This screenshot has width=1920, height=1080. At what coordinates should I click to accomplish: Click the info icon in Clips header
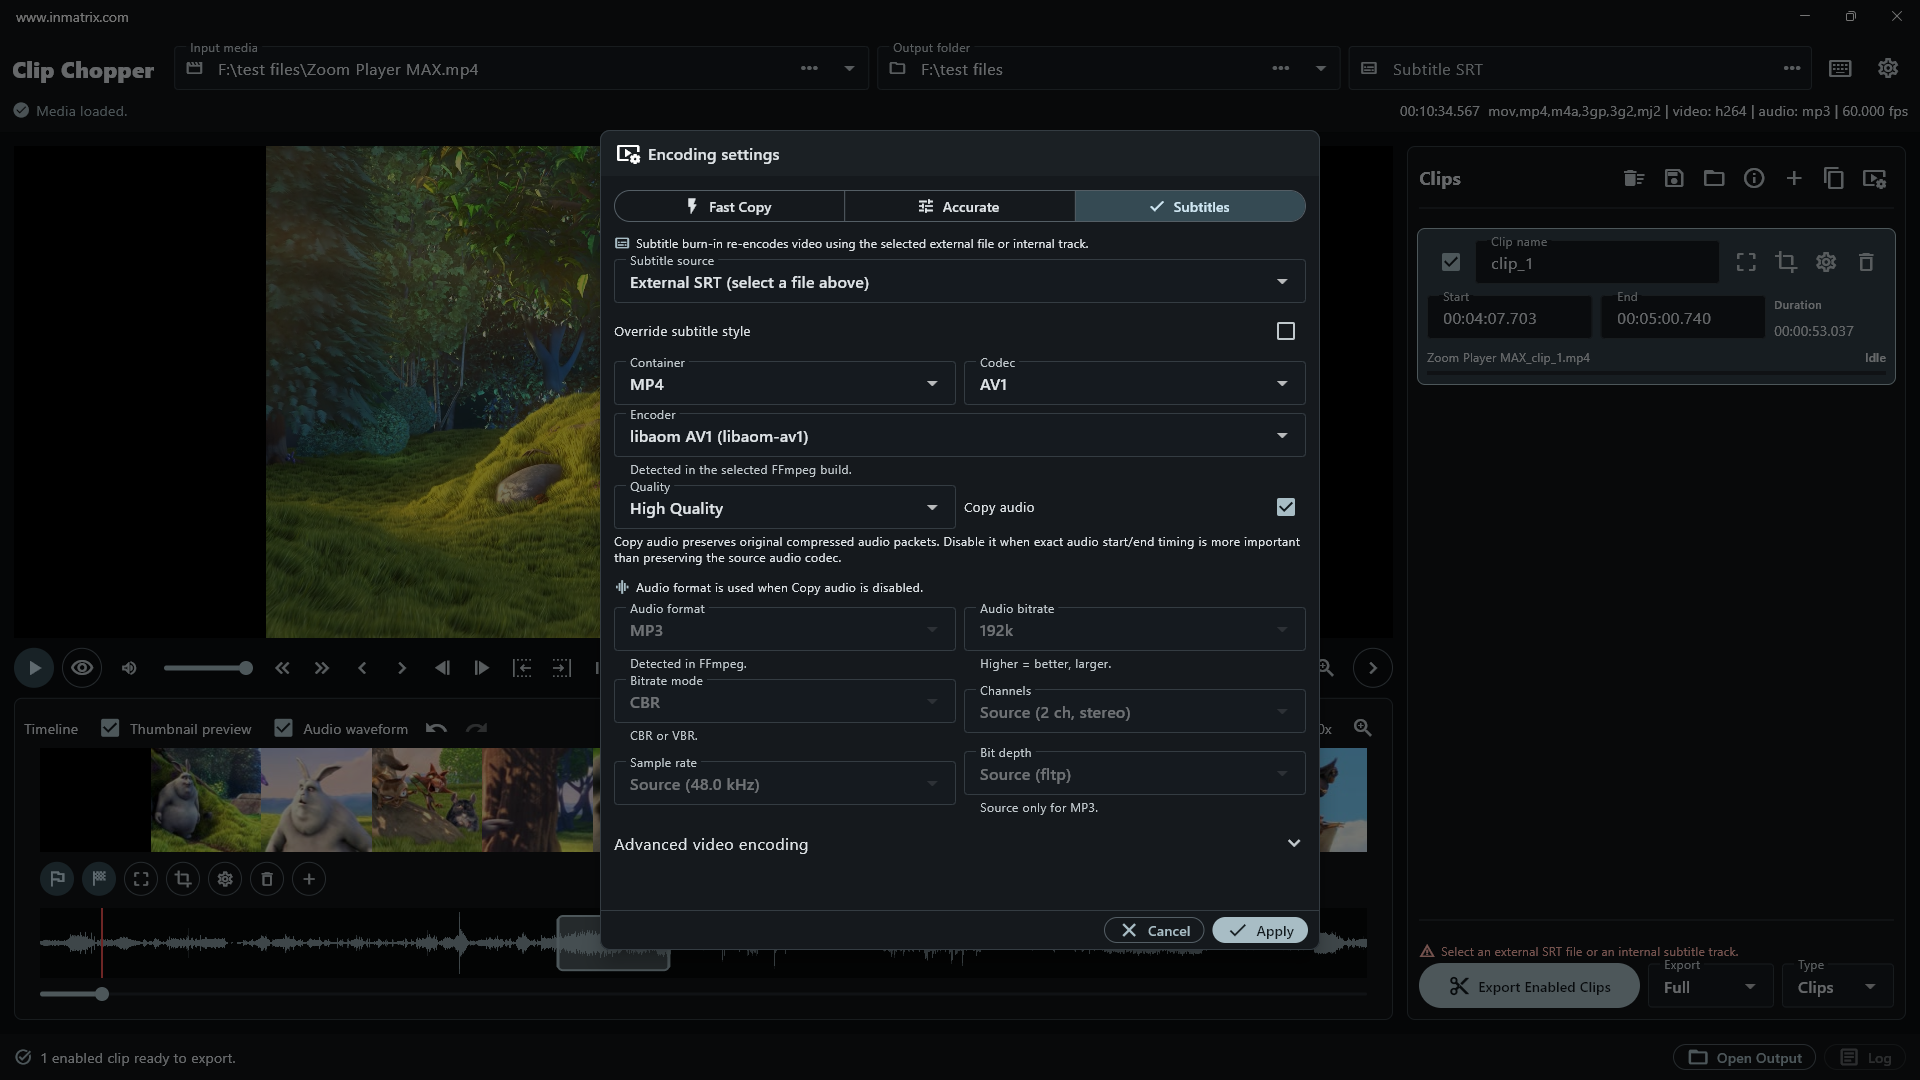(1754, 178)
